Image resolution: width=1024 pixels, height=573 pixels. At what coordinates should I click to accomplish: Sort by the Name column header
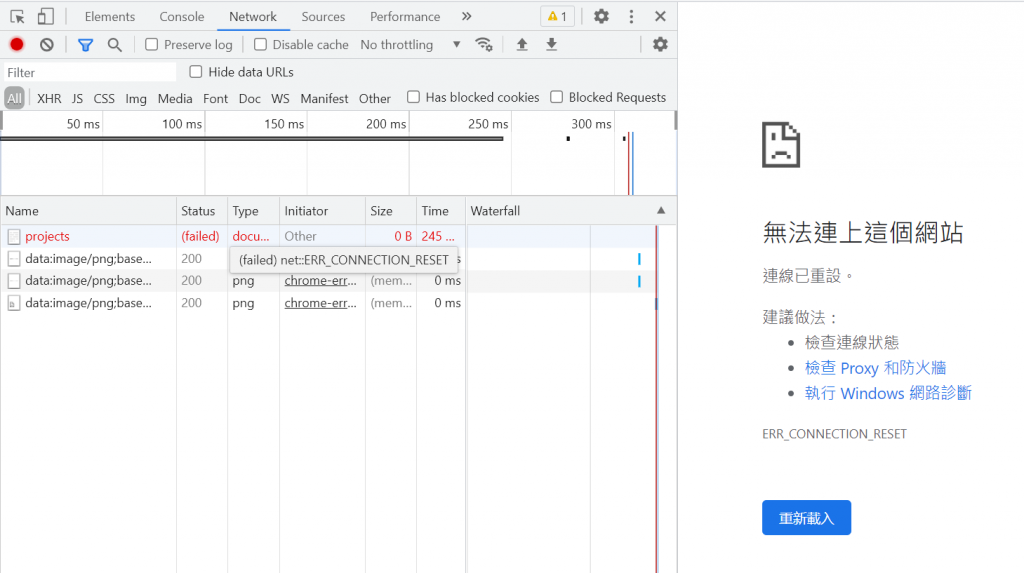(88, 211)
